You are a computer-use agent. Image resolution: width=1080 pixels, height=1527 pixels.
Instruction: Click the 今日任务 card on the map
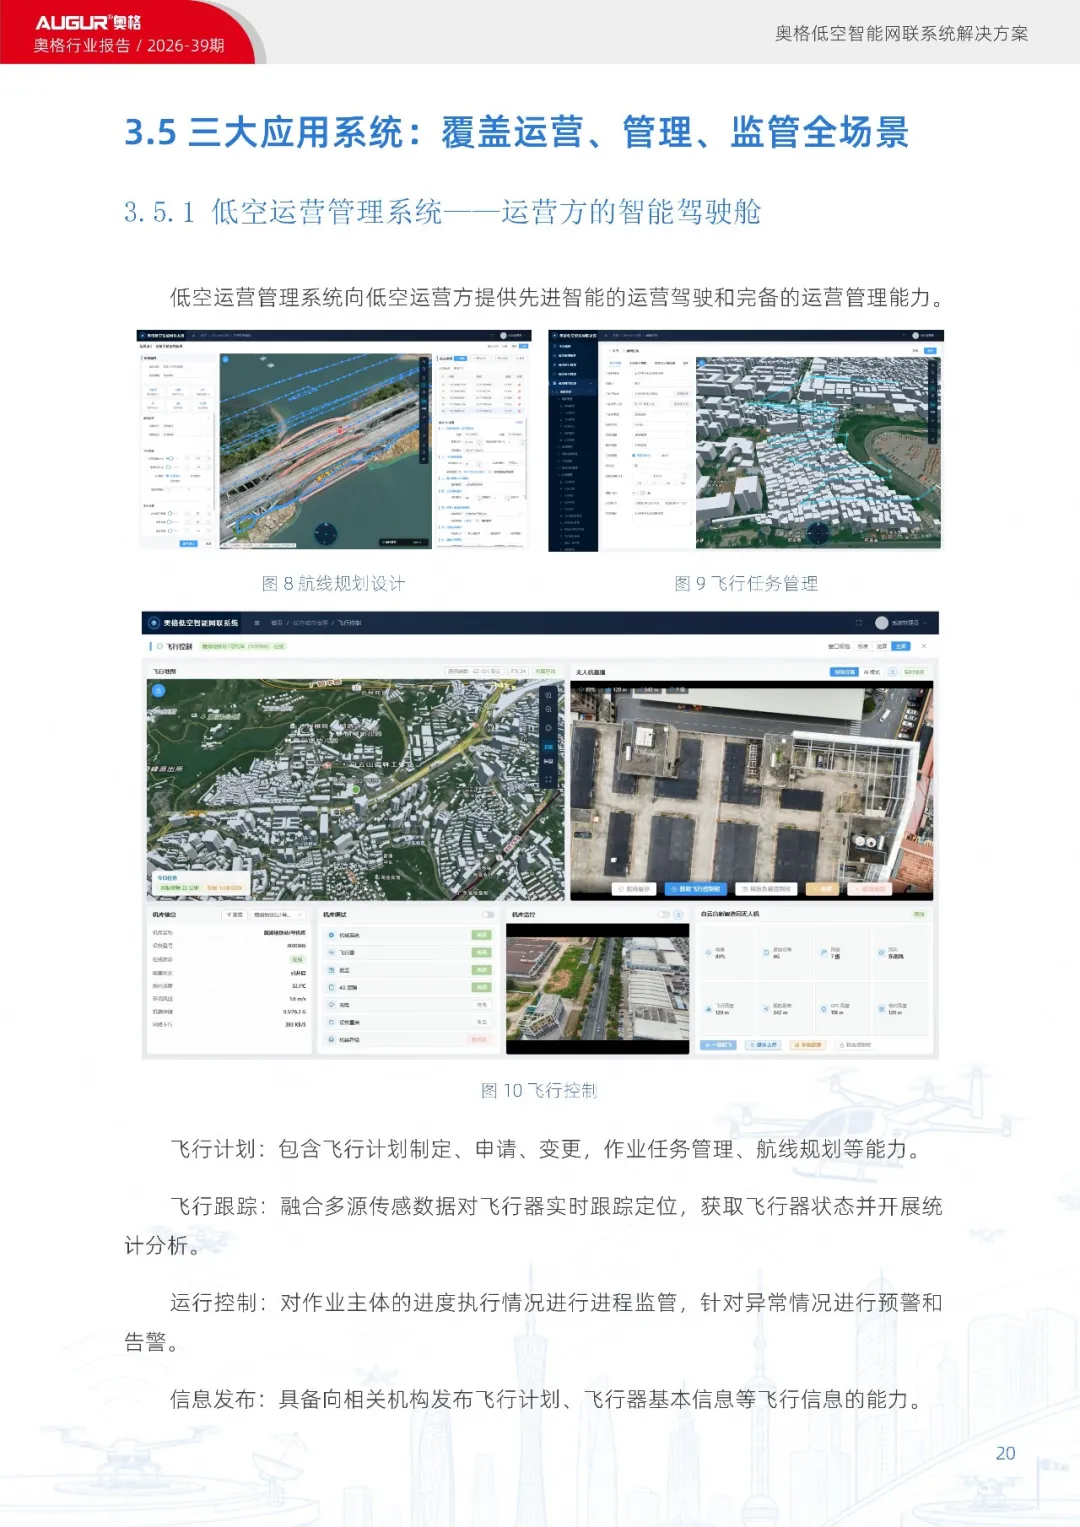pyautogui.click(x=199, y=883)
